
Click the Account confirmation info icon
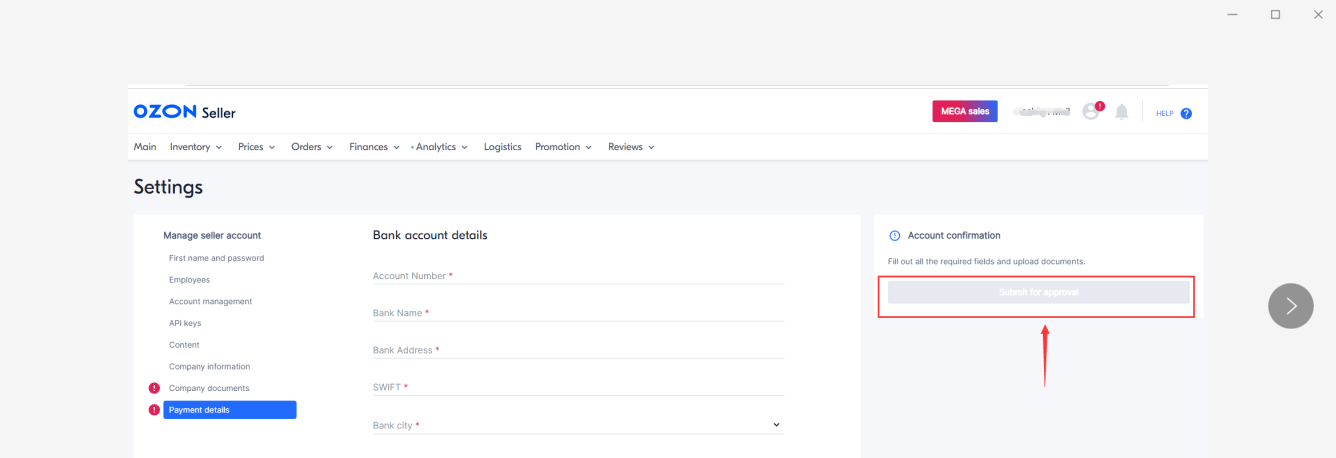click(x=895, y=236)
